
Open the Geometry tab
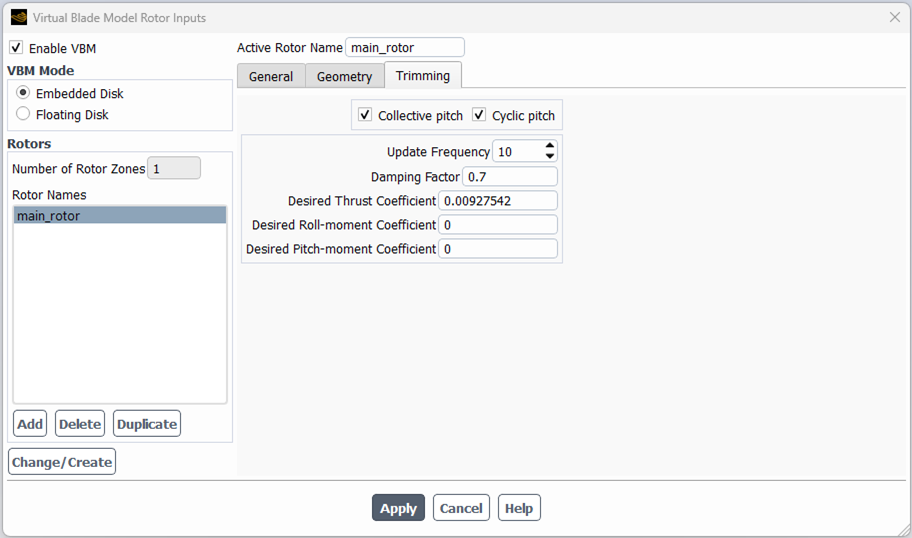coord(344,76)
